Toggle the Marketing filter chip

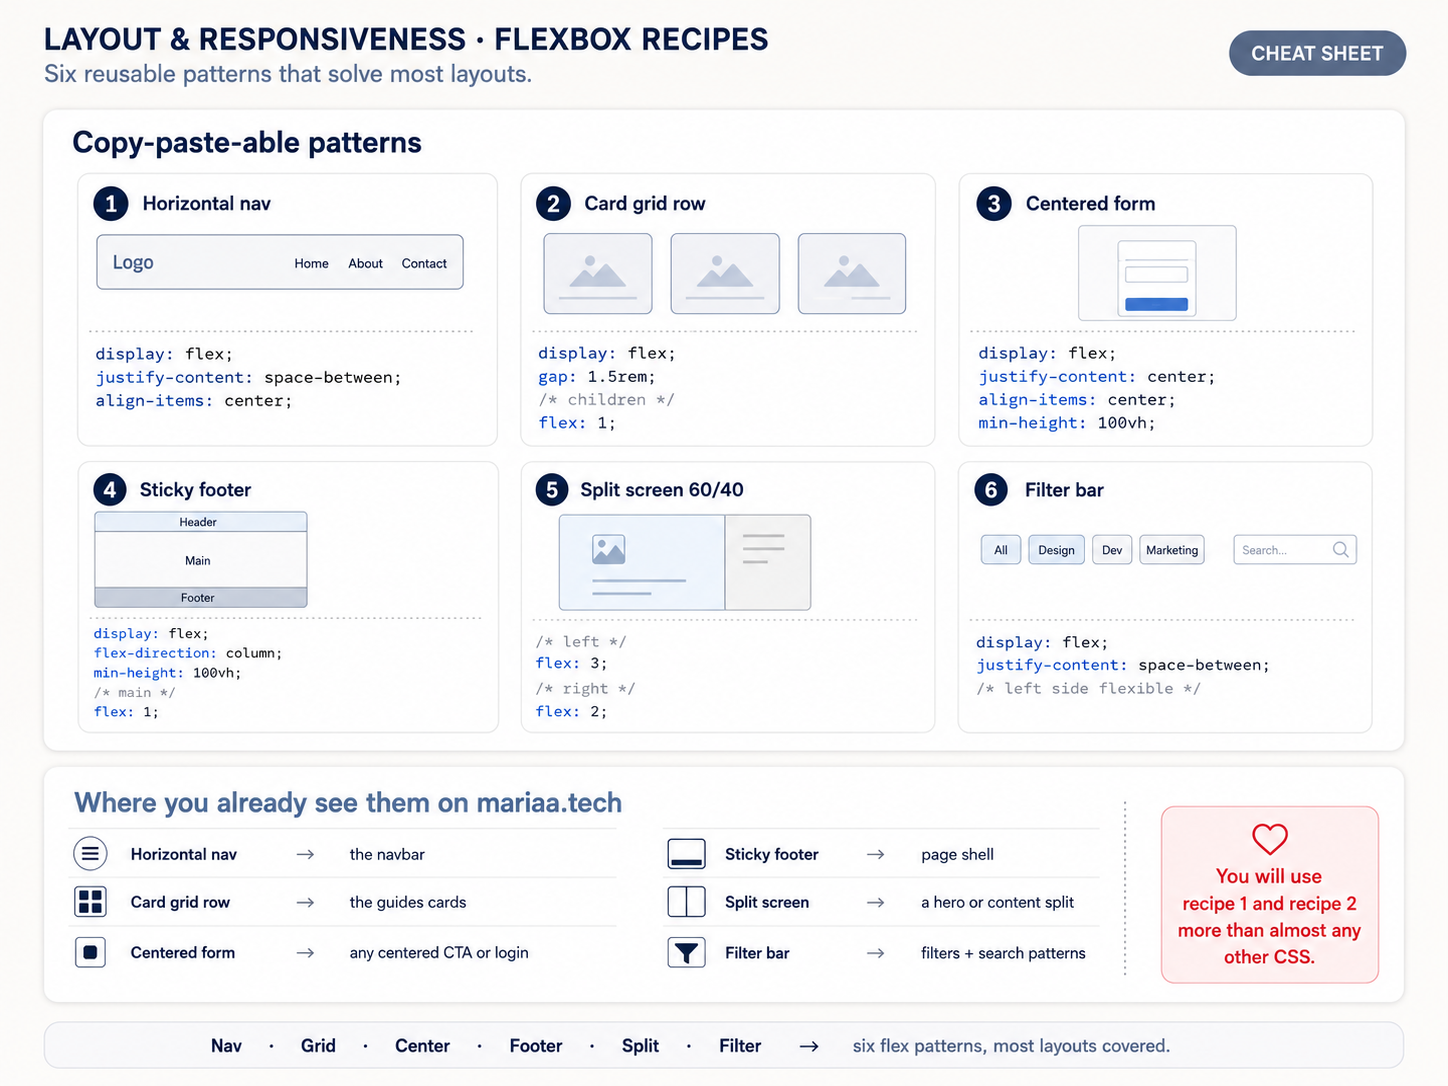pos(1172,550)
